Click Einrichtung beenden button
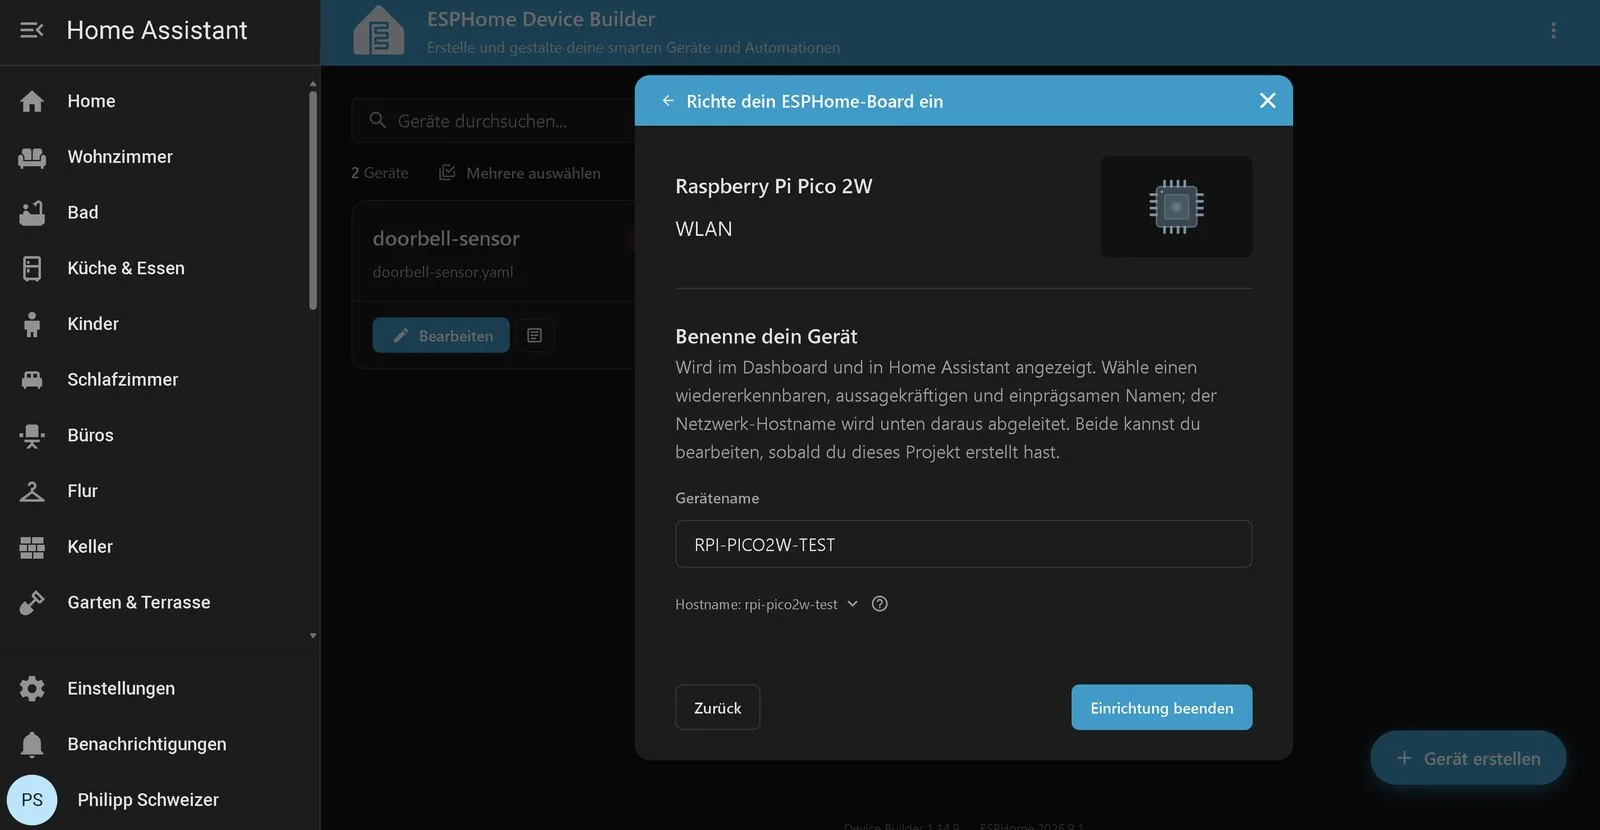The height and width of the screenshot is (830, 1600). pos(1162,707)
